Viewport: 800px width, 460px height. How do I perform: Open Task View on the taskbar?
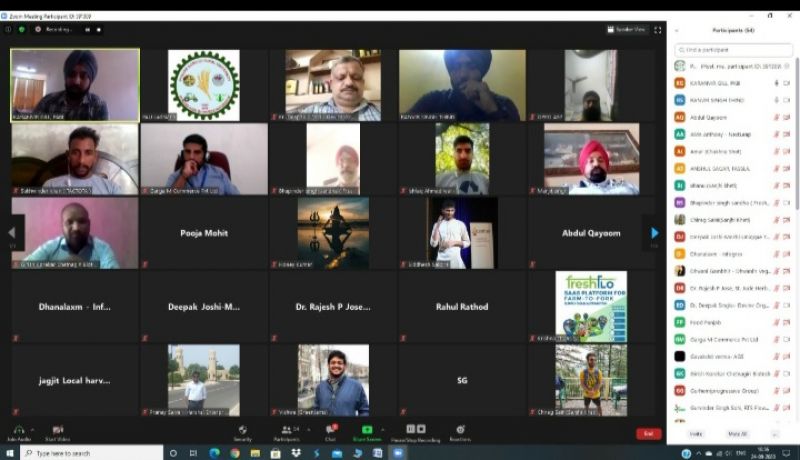[193, 453]
